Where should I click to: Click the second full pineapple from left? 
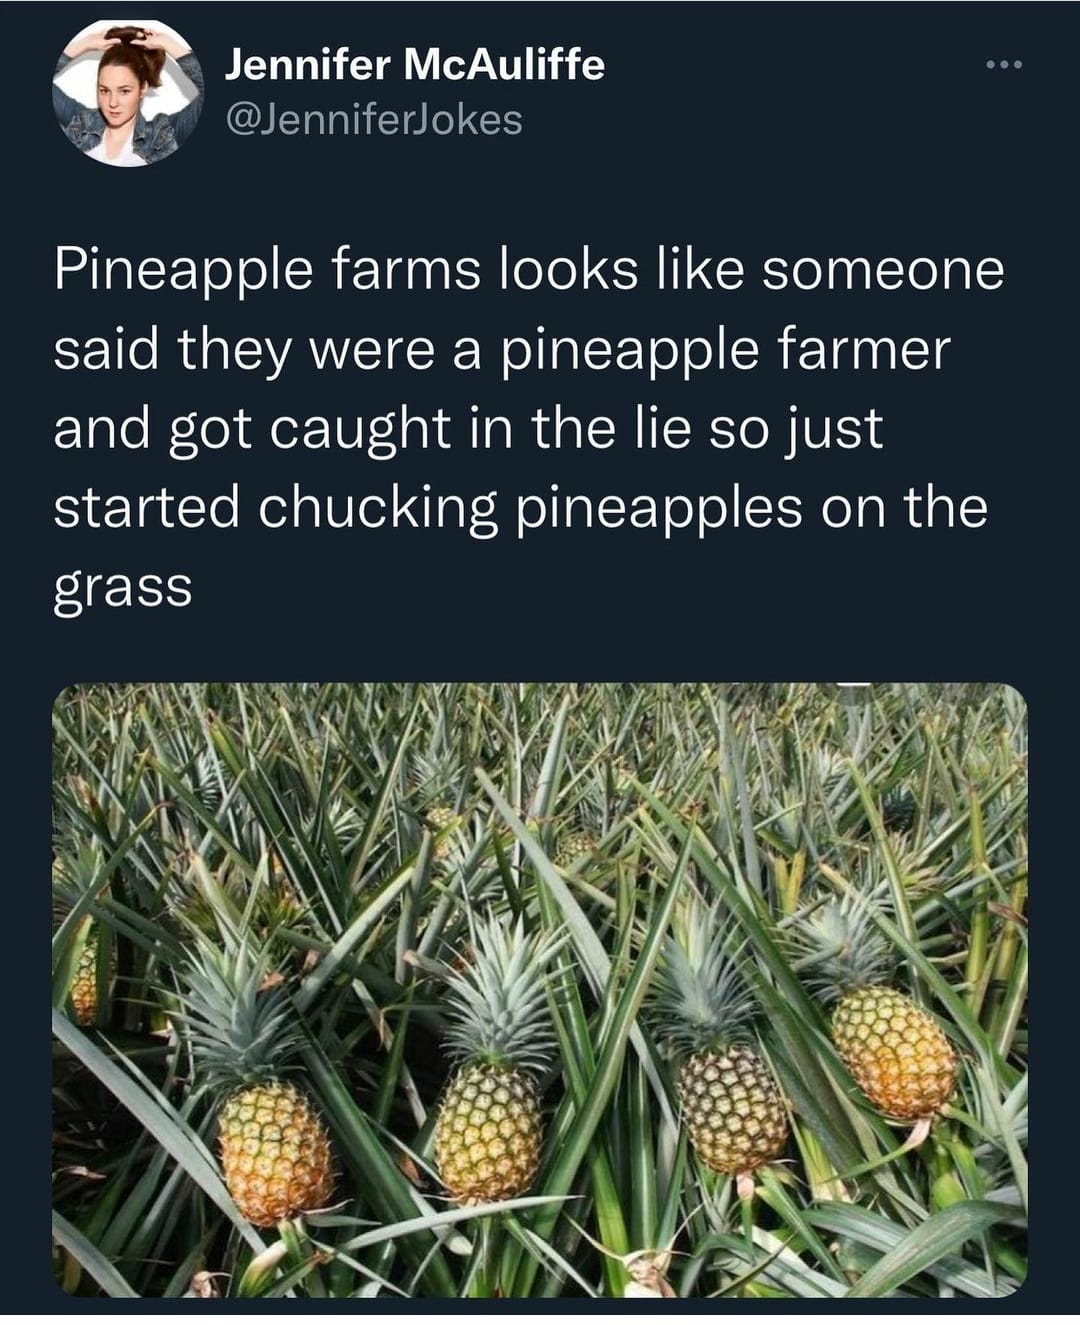(489, 1130)
